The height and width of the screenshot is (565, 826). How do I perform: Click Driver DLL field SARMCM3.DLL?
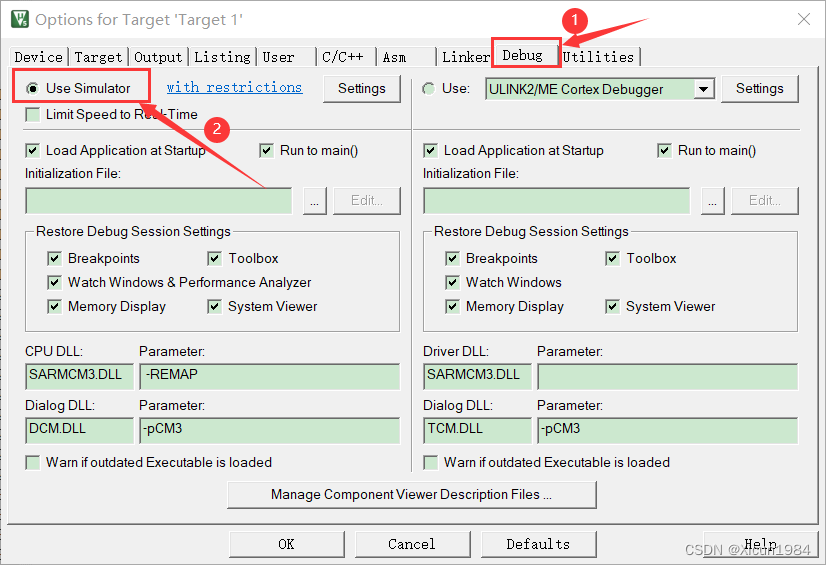[477, 376]
